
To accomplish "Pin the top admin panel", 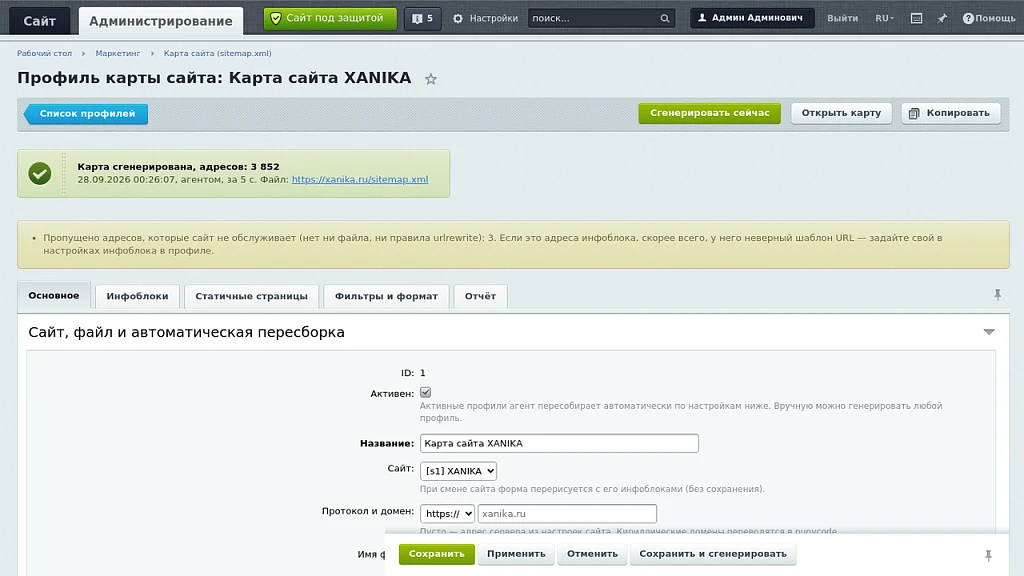I will pyautogui.click(x=942, y=18).
